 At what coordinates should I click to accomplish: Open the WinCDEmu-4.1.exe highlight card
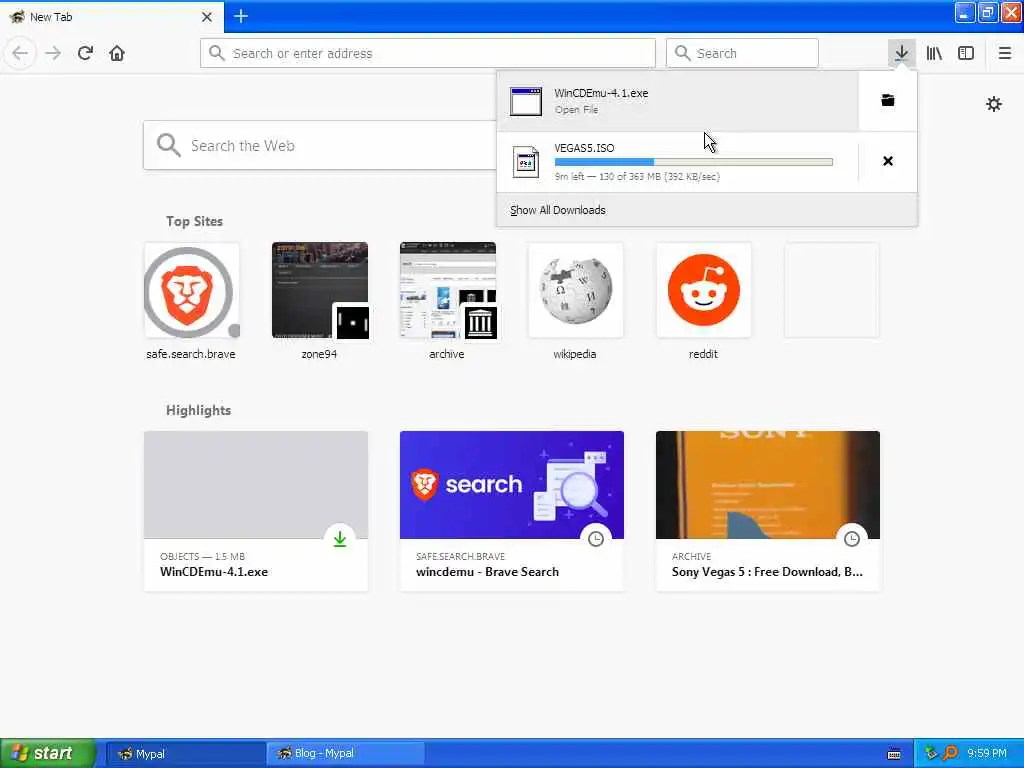(x=256, y=511)
